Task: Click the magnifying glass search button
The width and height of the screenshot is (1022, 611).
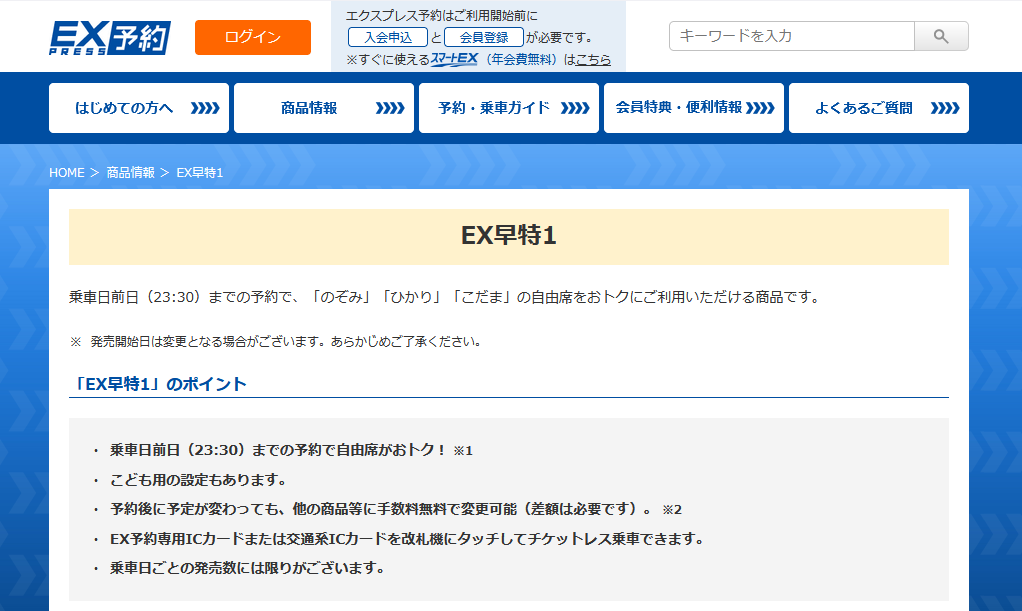Action: tap(941, 36)
